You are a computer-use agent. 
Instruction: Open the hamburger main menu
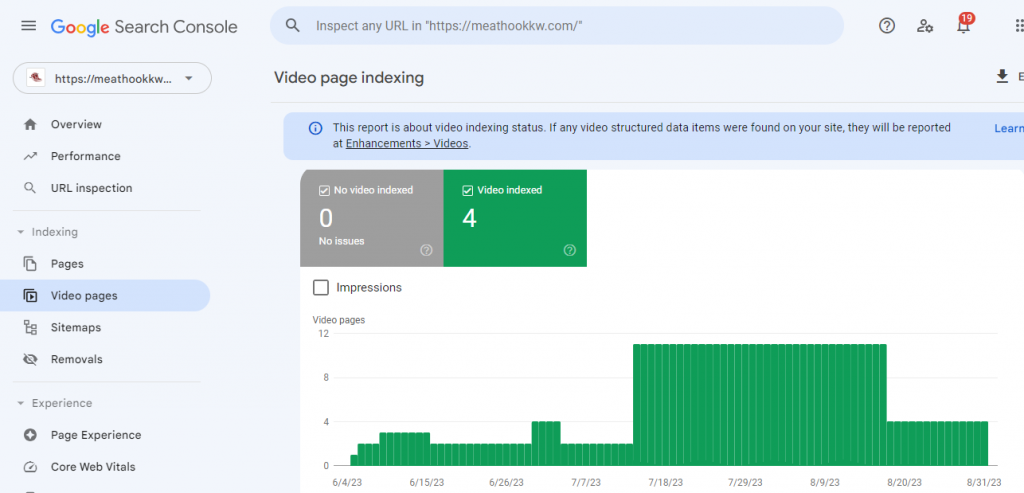tap(29, 26)
